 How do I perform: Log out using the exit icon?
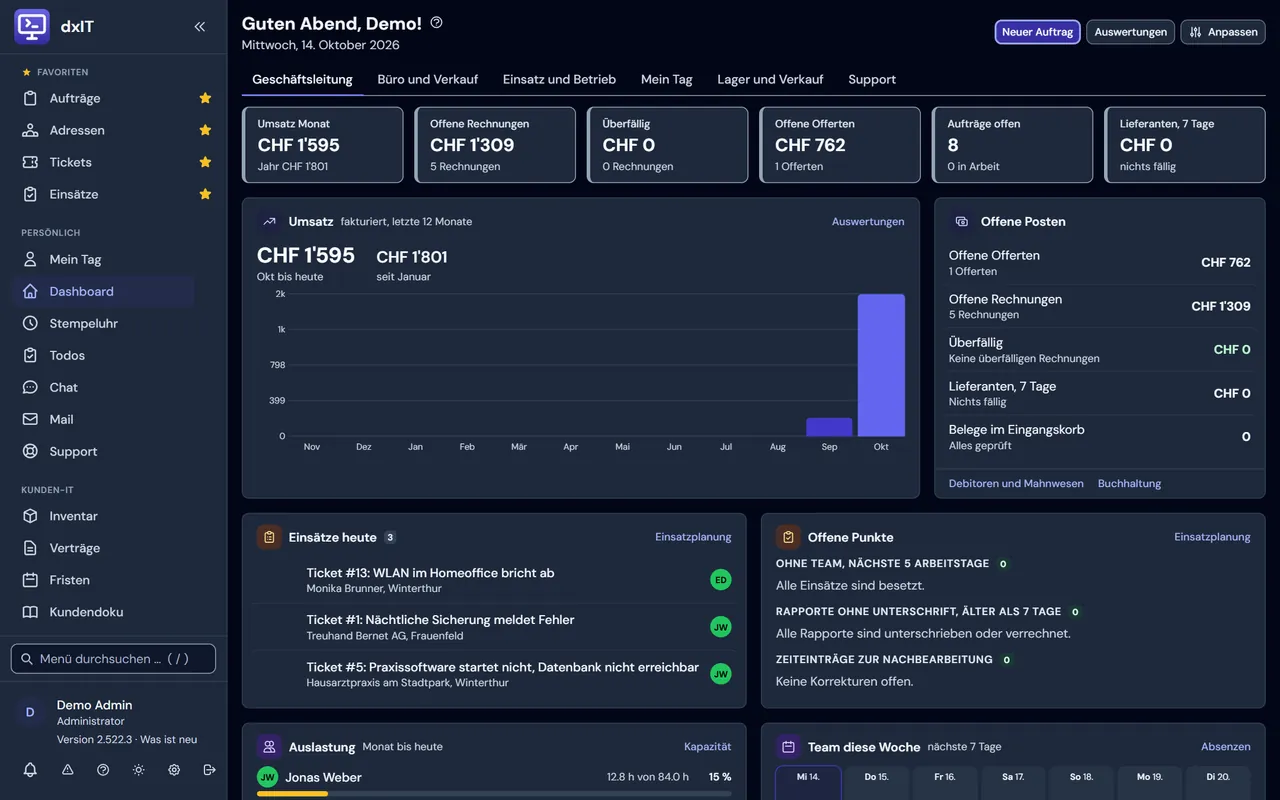coord(209,769)
